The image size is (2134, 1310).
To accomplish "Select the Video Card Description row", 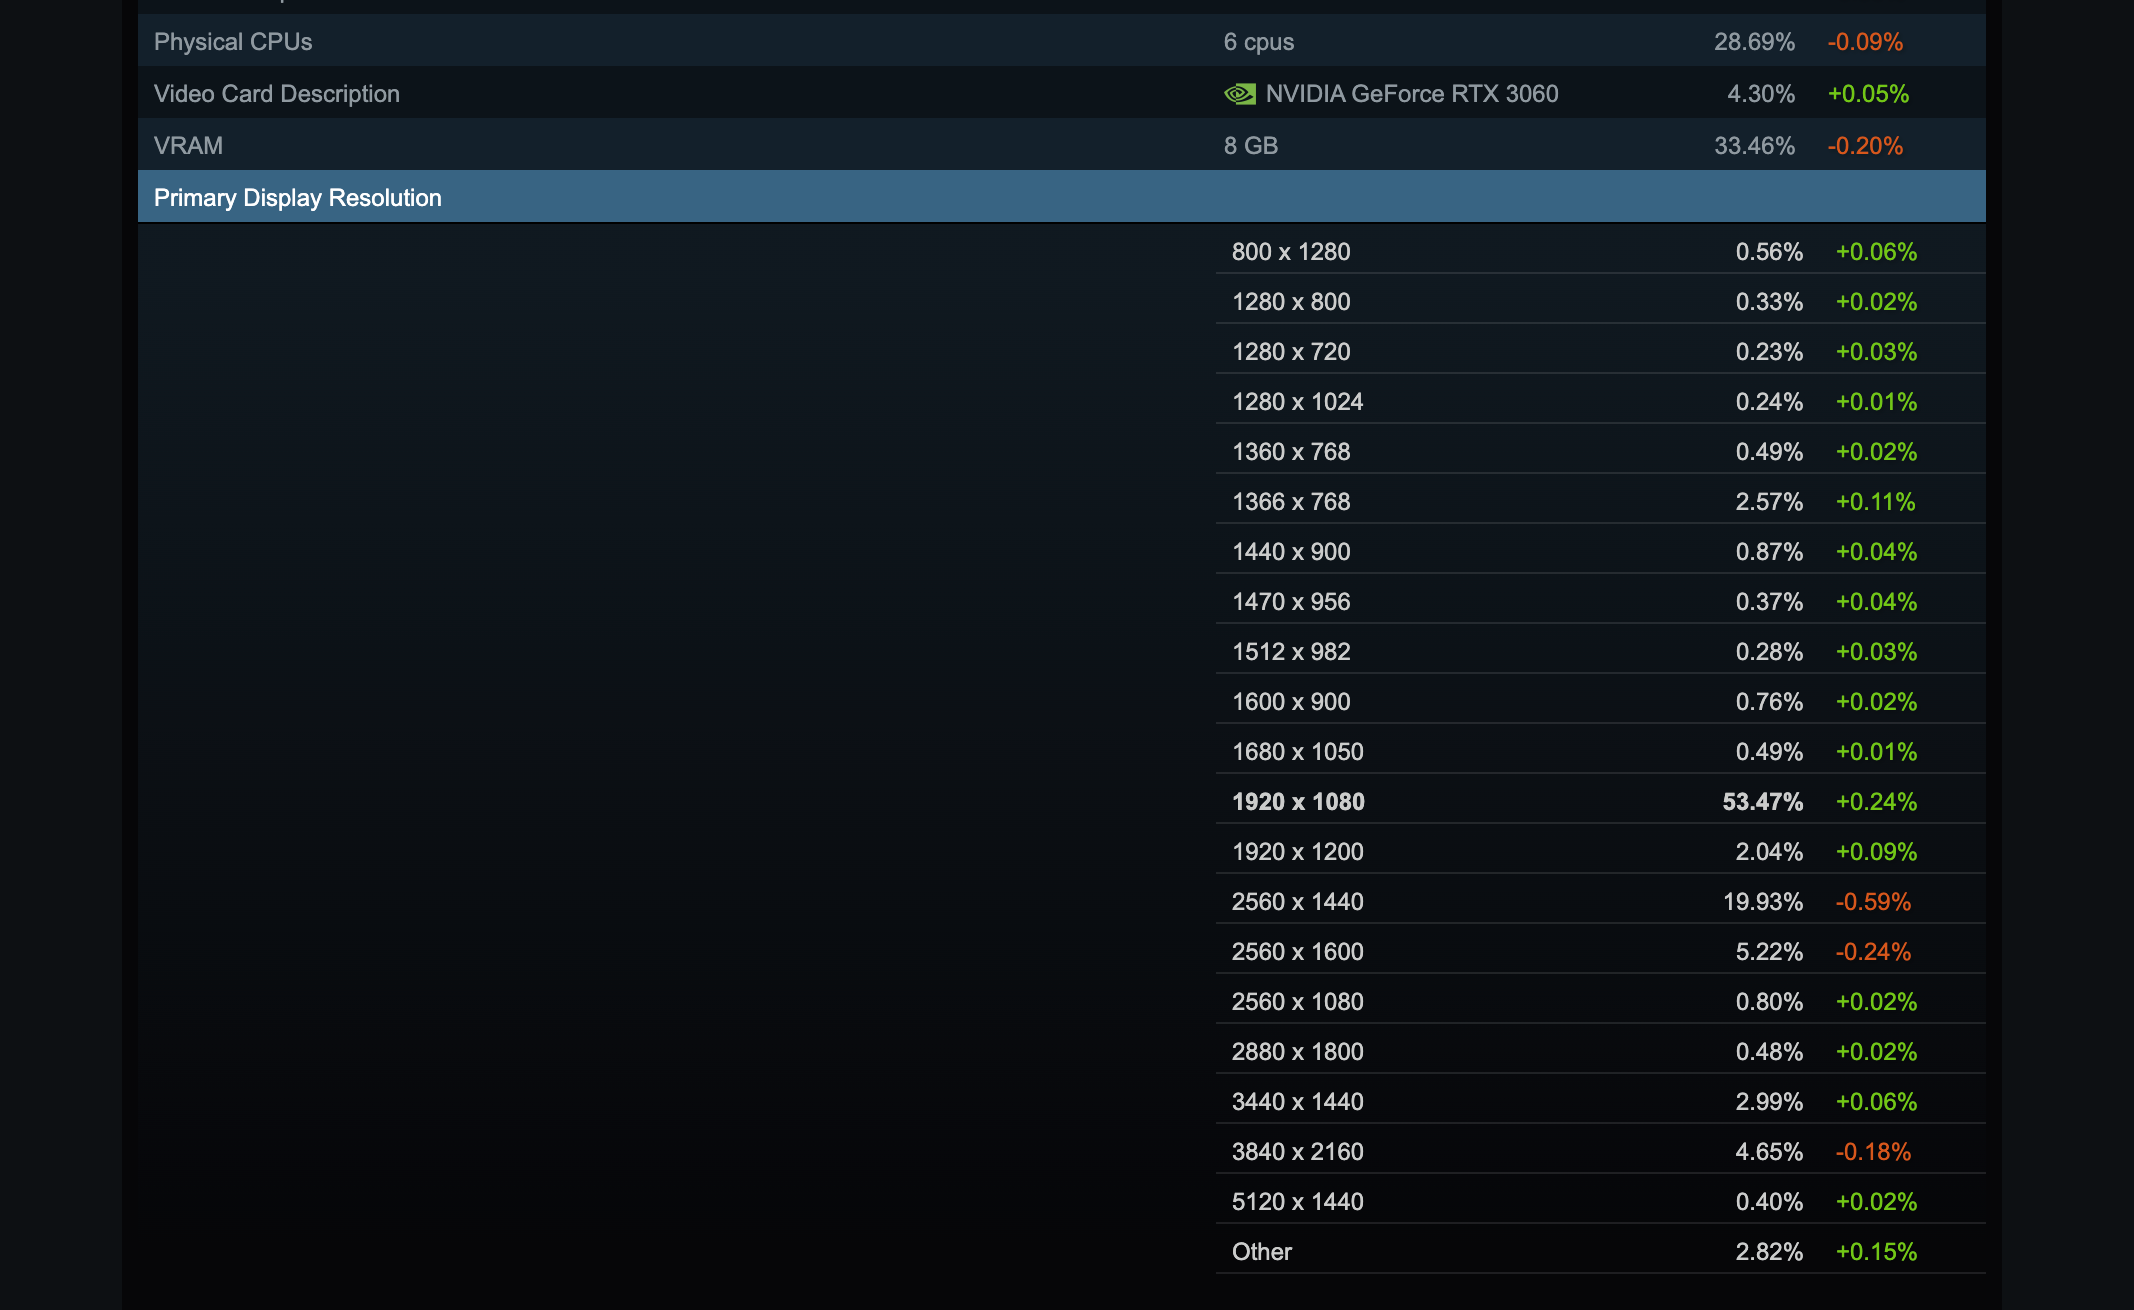I will (276, 93).
